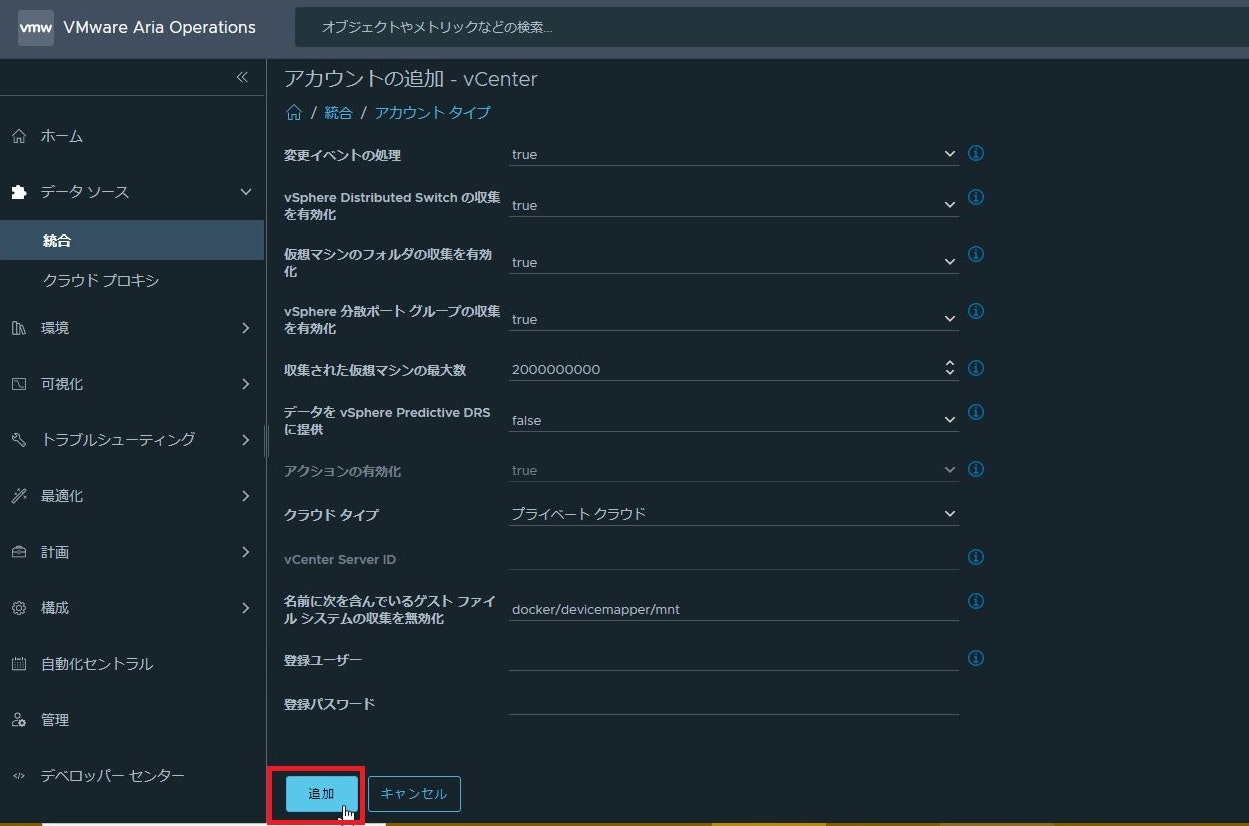Click the 登録パスワード input field
1249x826 pixels.
tap(733, 703)
